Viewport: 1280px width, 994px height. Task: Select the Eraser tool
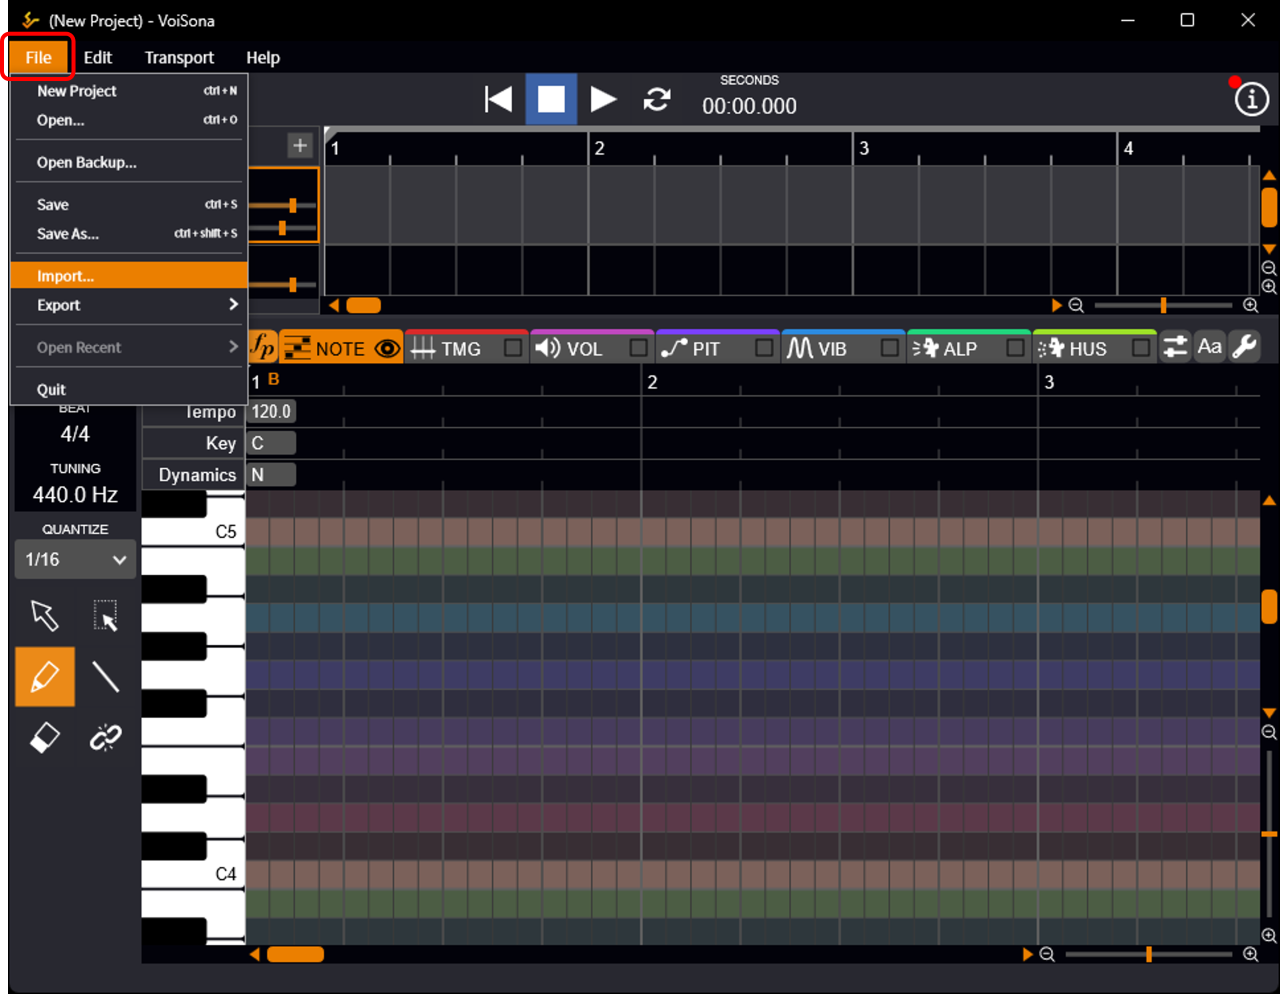pos(45,738)
